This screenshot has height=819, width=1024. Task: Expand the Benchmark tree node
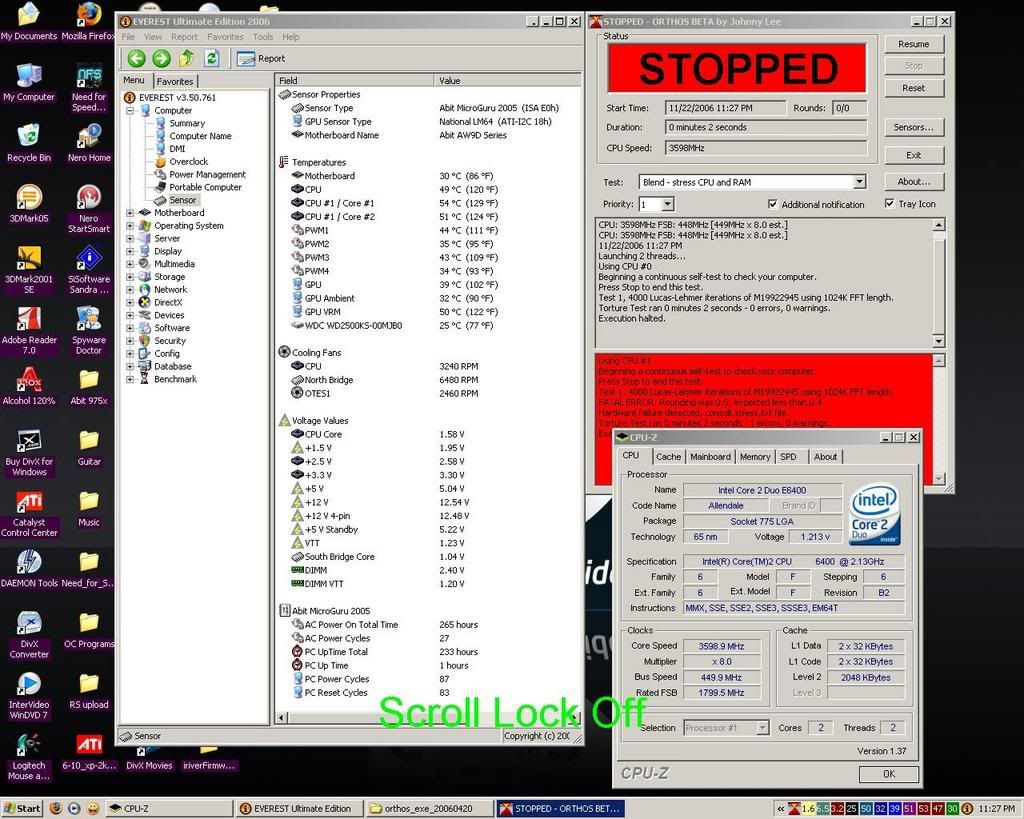point(130,379)
